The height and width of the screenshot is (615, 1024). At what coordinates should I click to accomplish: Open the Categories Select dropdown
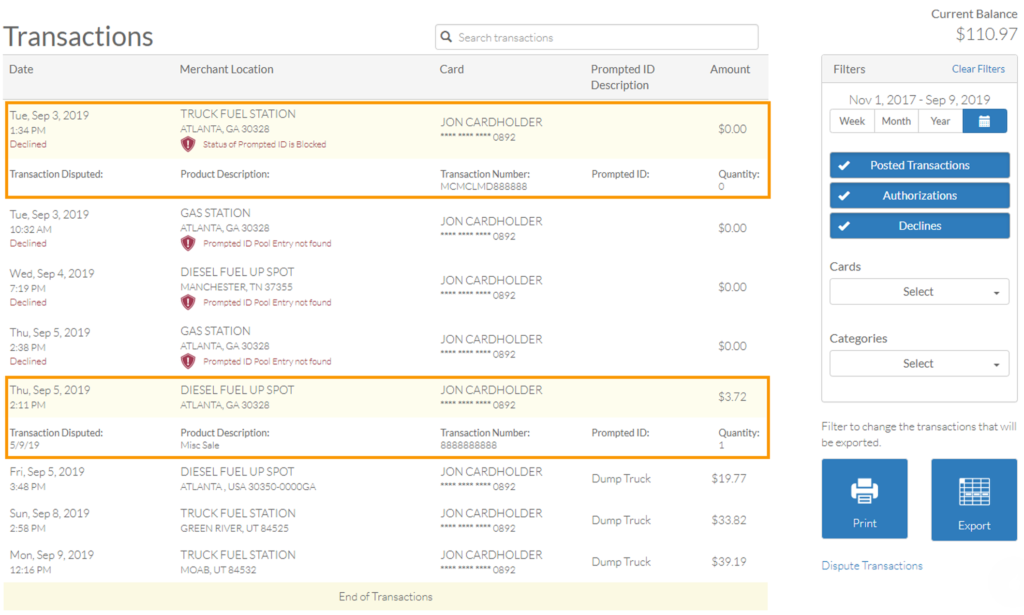click(919, 364)
